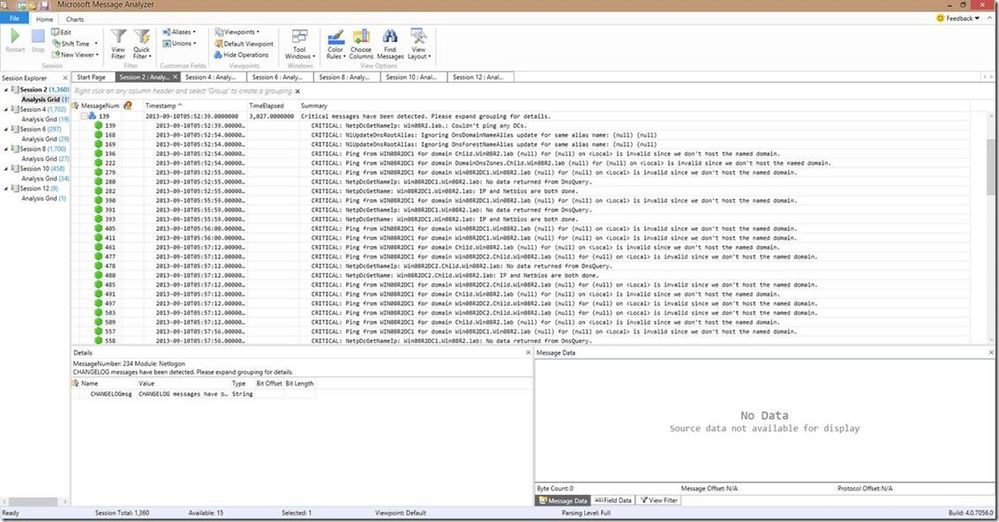Click the diagnosis icon column header
This screenshot has height=522, width=999.
[x=127, y=106]
